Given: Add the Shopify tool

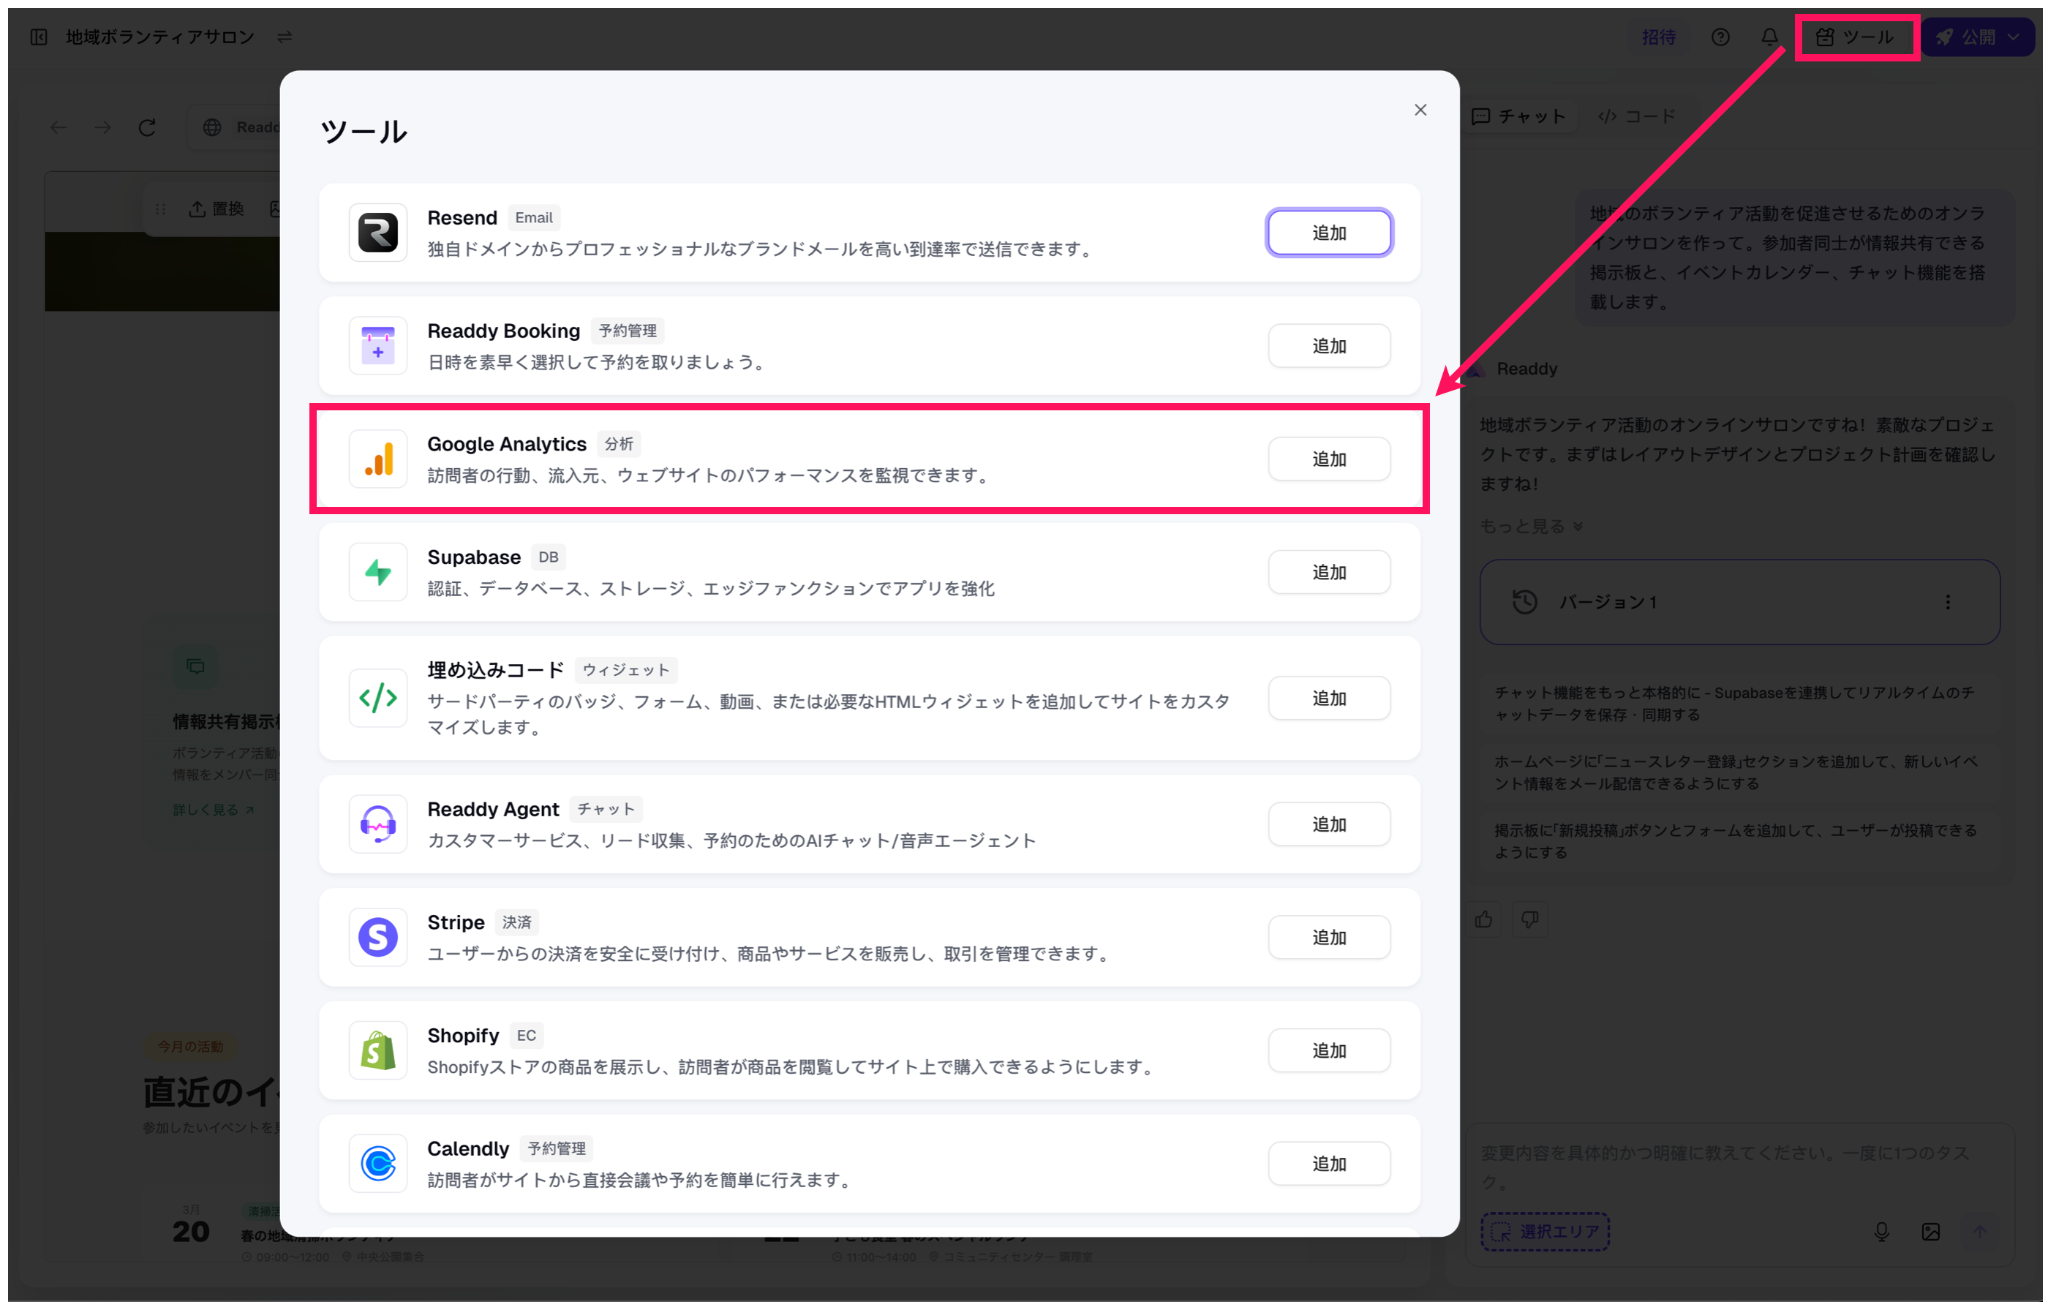Looking at the screenshot, I should coord(1329,1050).
